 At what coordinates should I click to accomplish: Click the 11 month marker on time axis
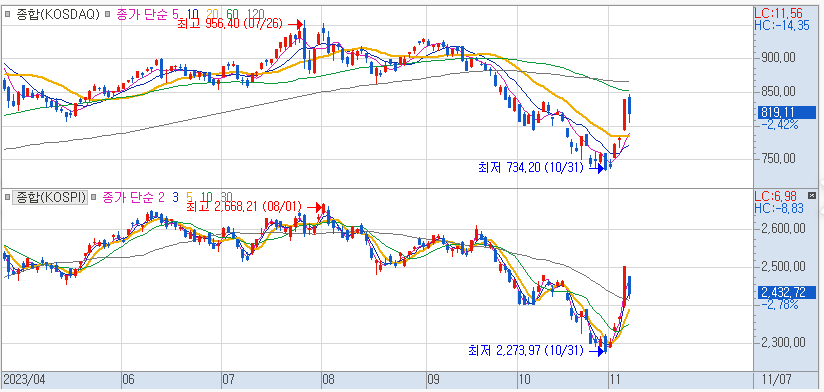[x=614, y=379]
